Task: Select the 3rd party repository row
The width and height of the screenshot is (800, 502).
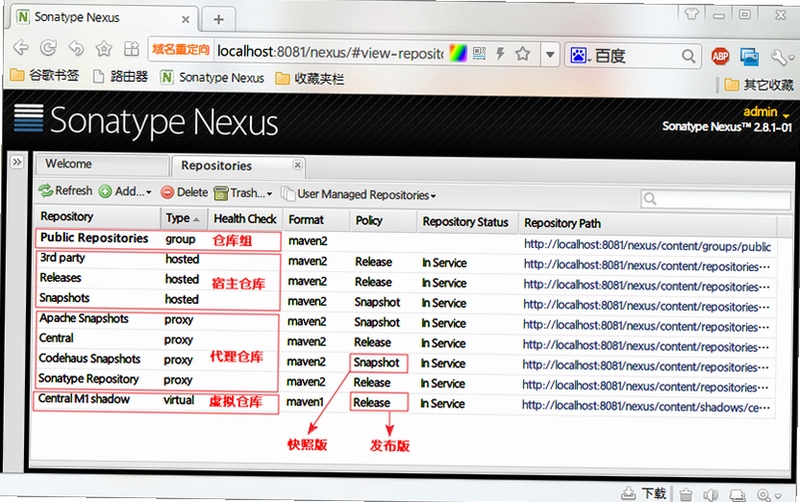Action: click(406, 261)
